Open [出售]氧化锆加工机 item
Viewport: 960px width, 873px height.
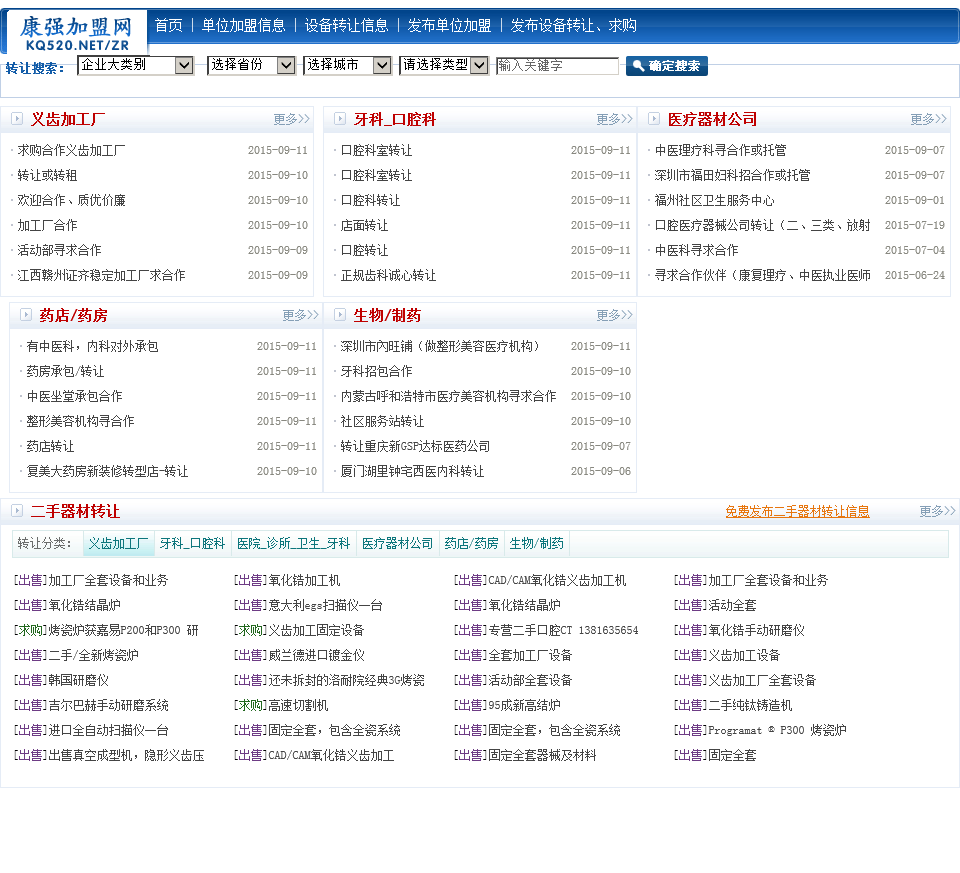click(x=287, y=580)
